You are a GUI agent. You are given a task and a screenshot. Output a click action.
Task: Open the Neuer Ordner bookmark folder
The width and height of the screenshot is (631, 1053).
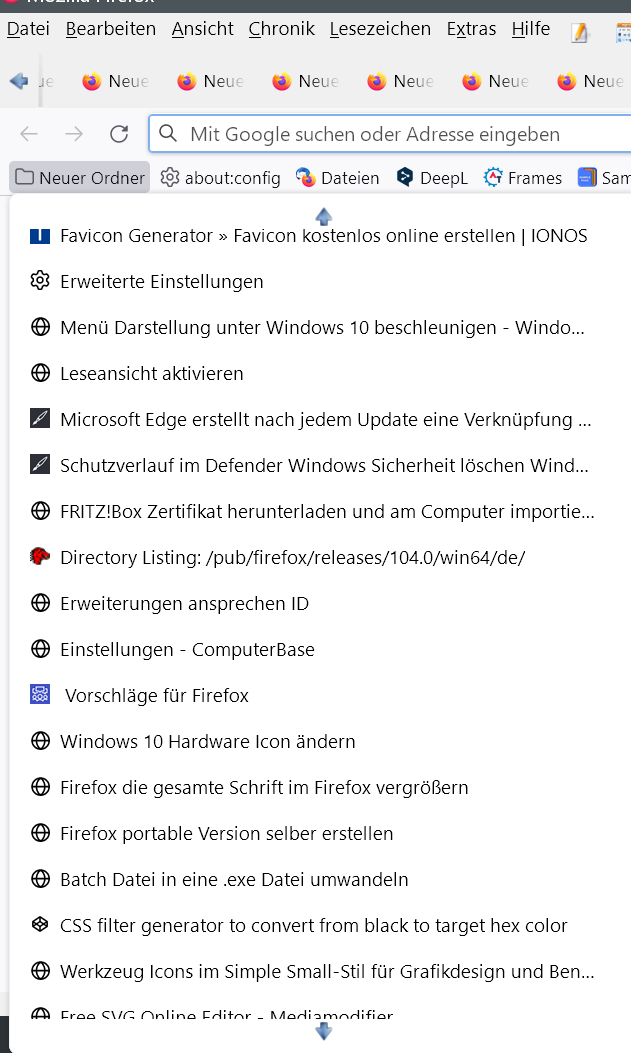point(80,178)
